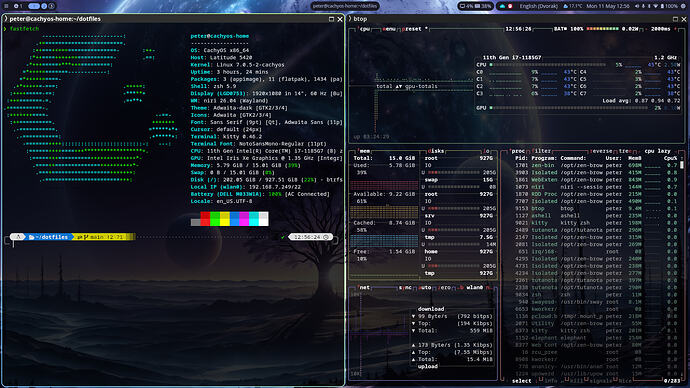Select the WebExten process row
Image resolution: width=690 pixels, height=388 pixels.
point(596,179)
